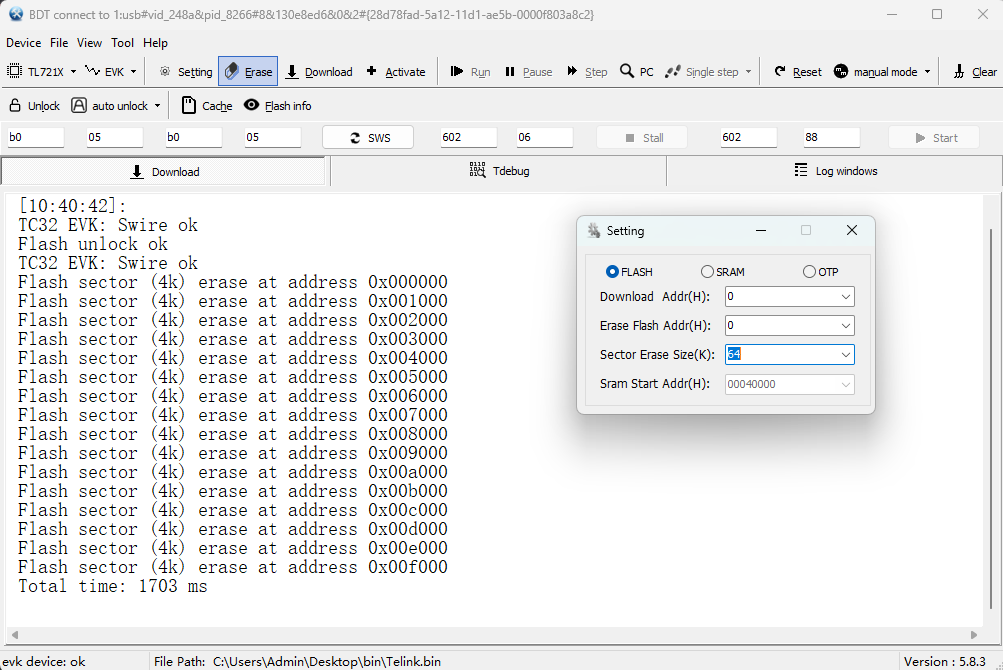Click the Telink.bin file path in status bar
The height and width of the screenshot is (670, 1003).
point(327,662)
